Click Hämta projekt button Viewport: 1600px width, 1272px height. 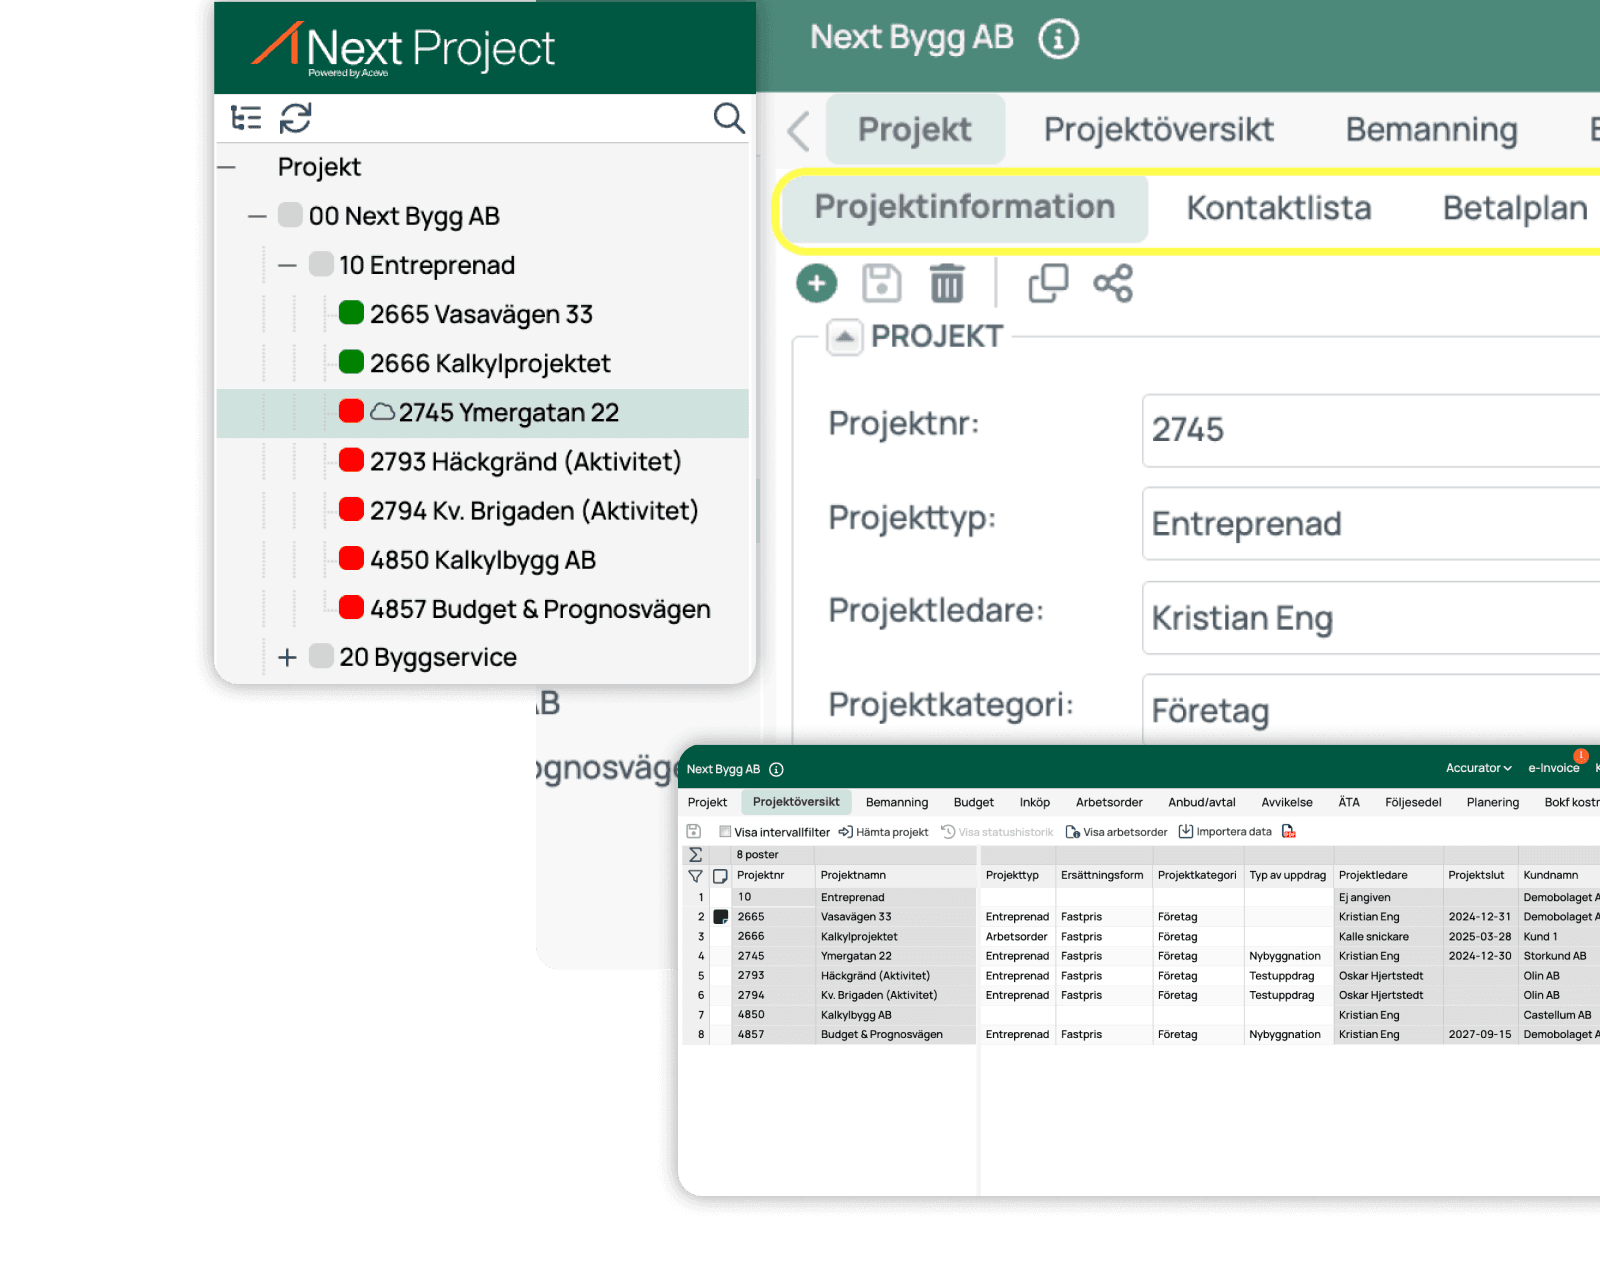pos(883,832)
